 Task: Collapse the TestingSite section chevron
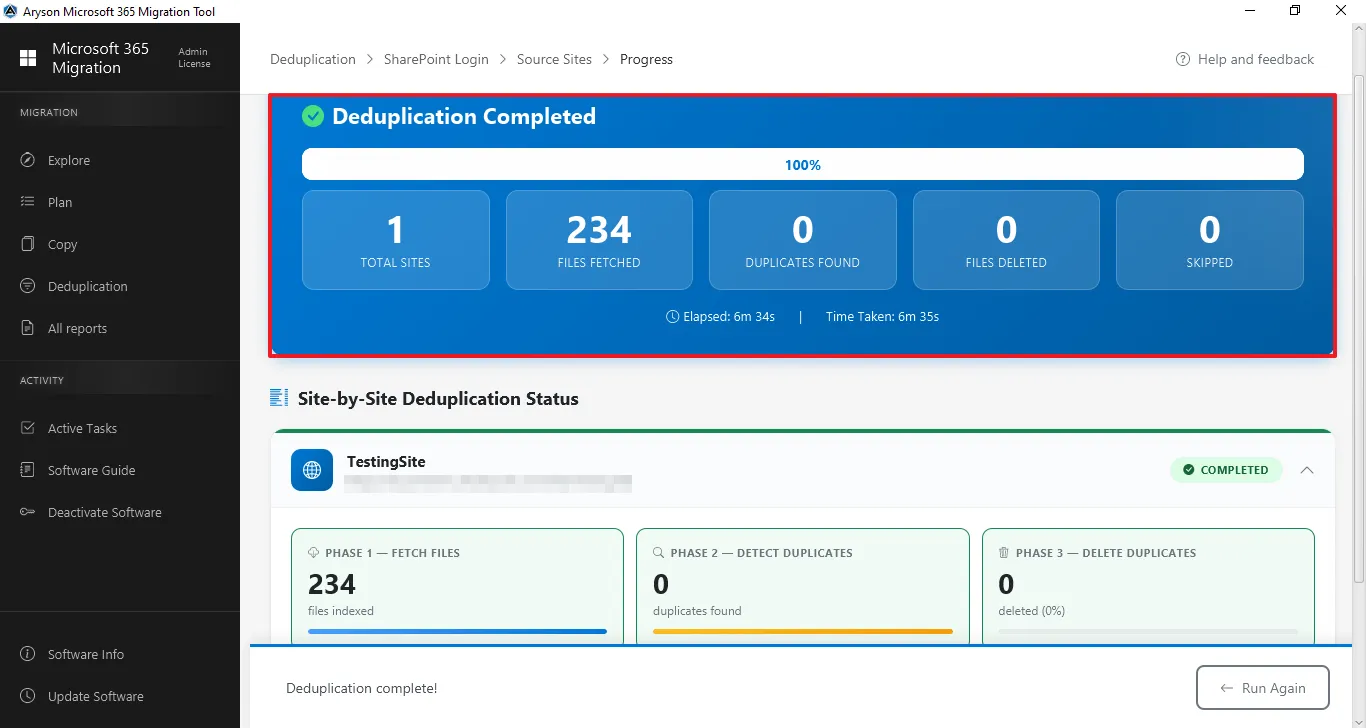pos(1307,470)
